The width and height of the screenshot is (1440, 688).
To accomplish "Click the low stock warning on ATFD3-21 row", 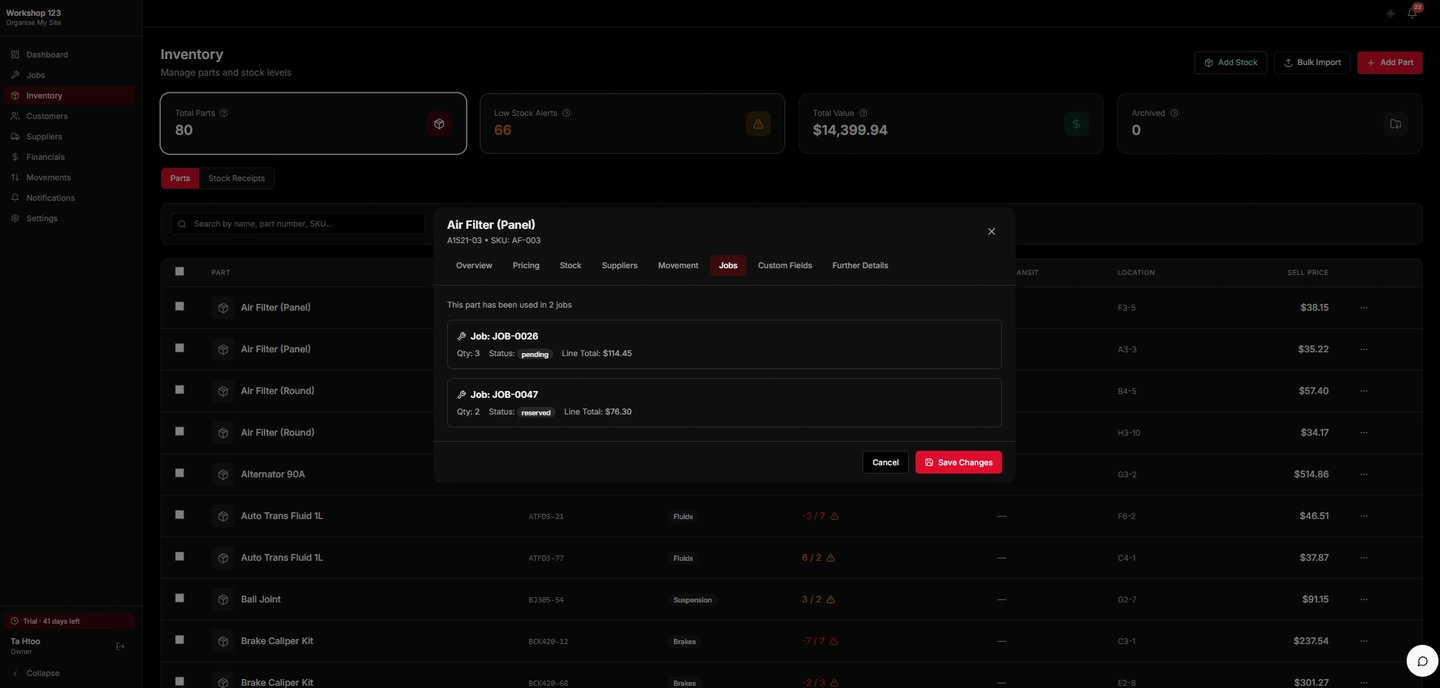I will tap(834, 516).
